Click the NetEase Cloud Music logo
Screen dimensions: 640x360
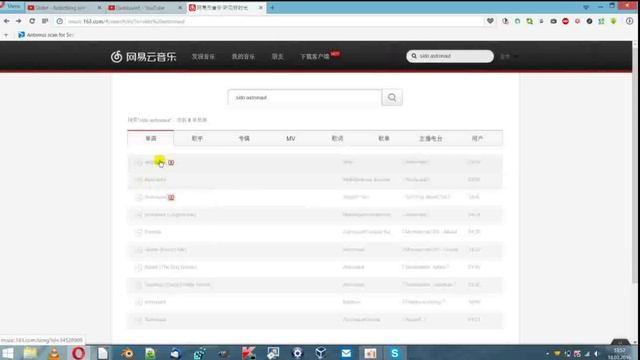coord(143,56)
